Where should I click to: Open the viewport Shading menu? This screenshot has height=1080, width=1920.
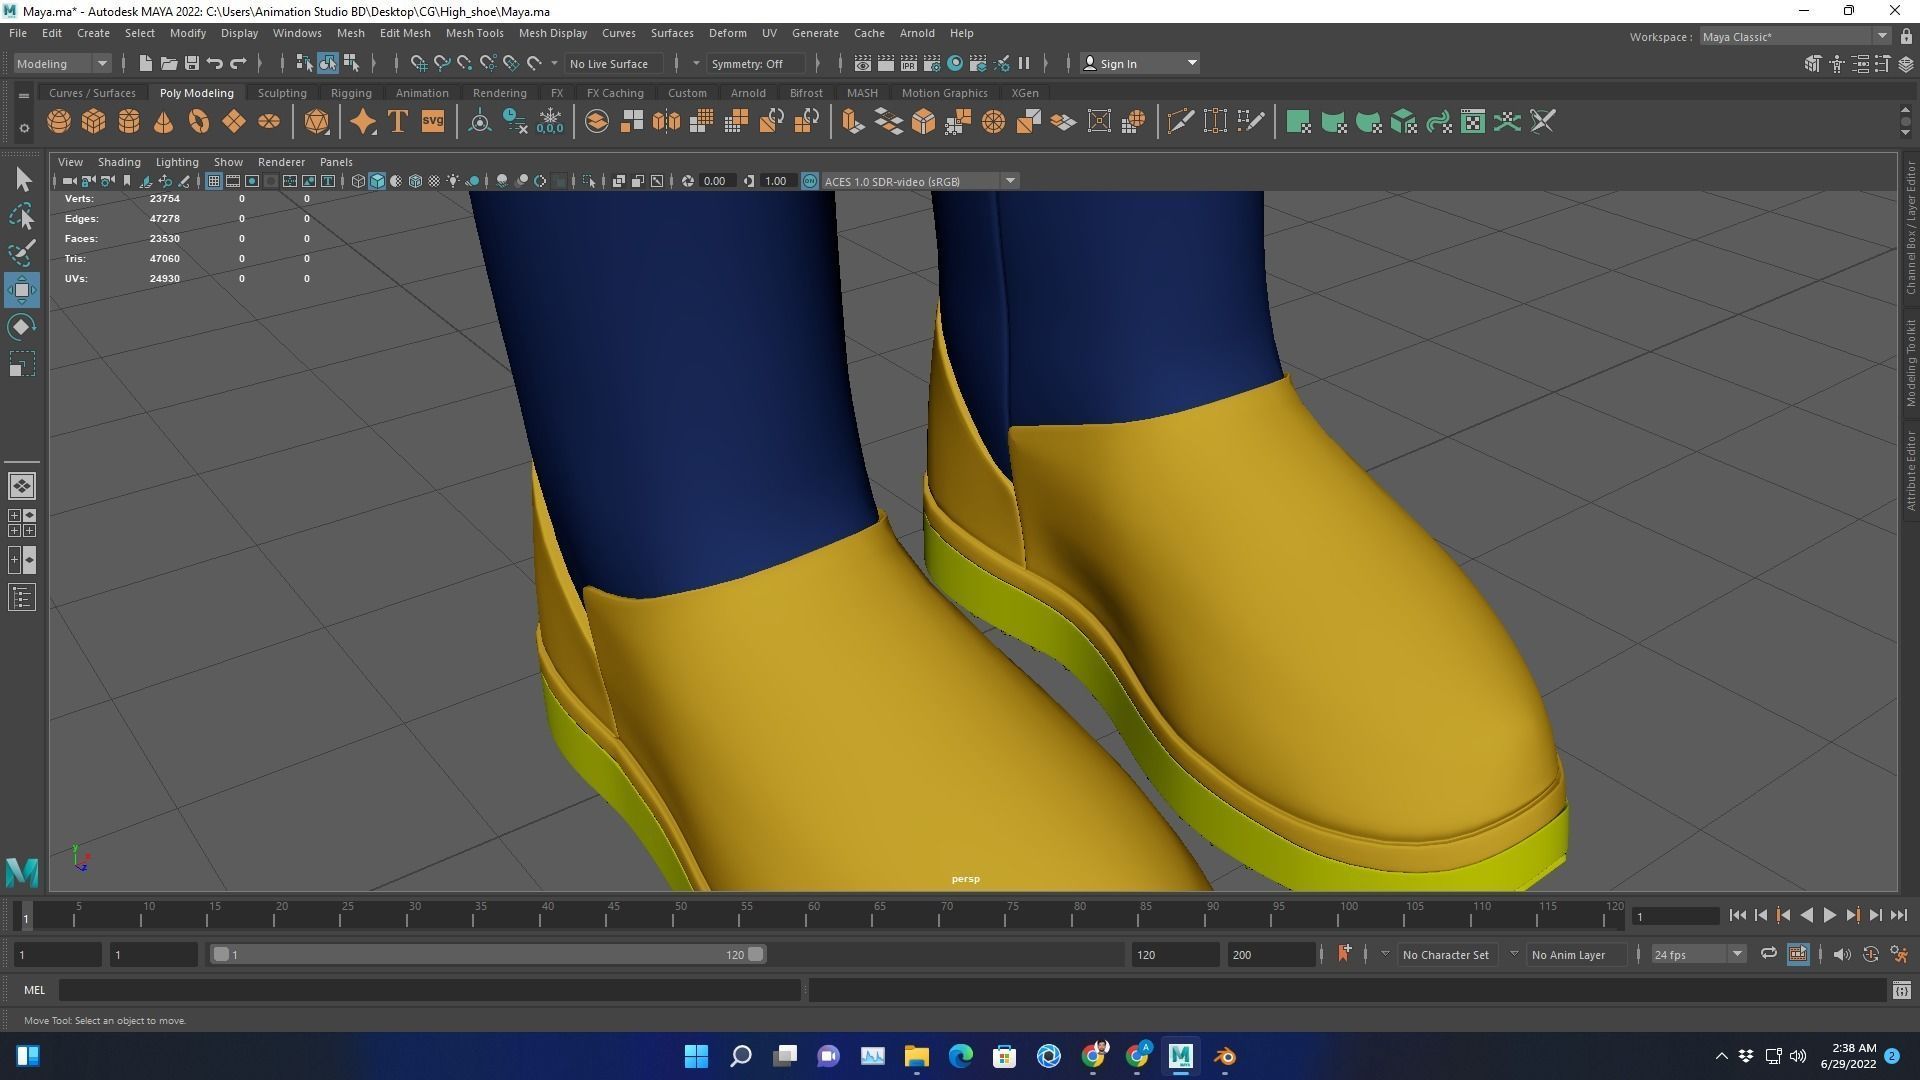tap(119, 162)
